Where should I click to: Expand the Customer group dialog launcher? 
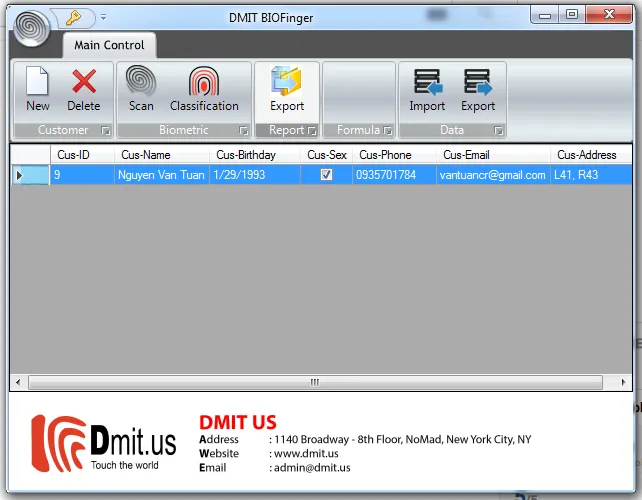(106, 131)
